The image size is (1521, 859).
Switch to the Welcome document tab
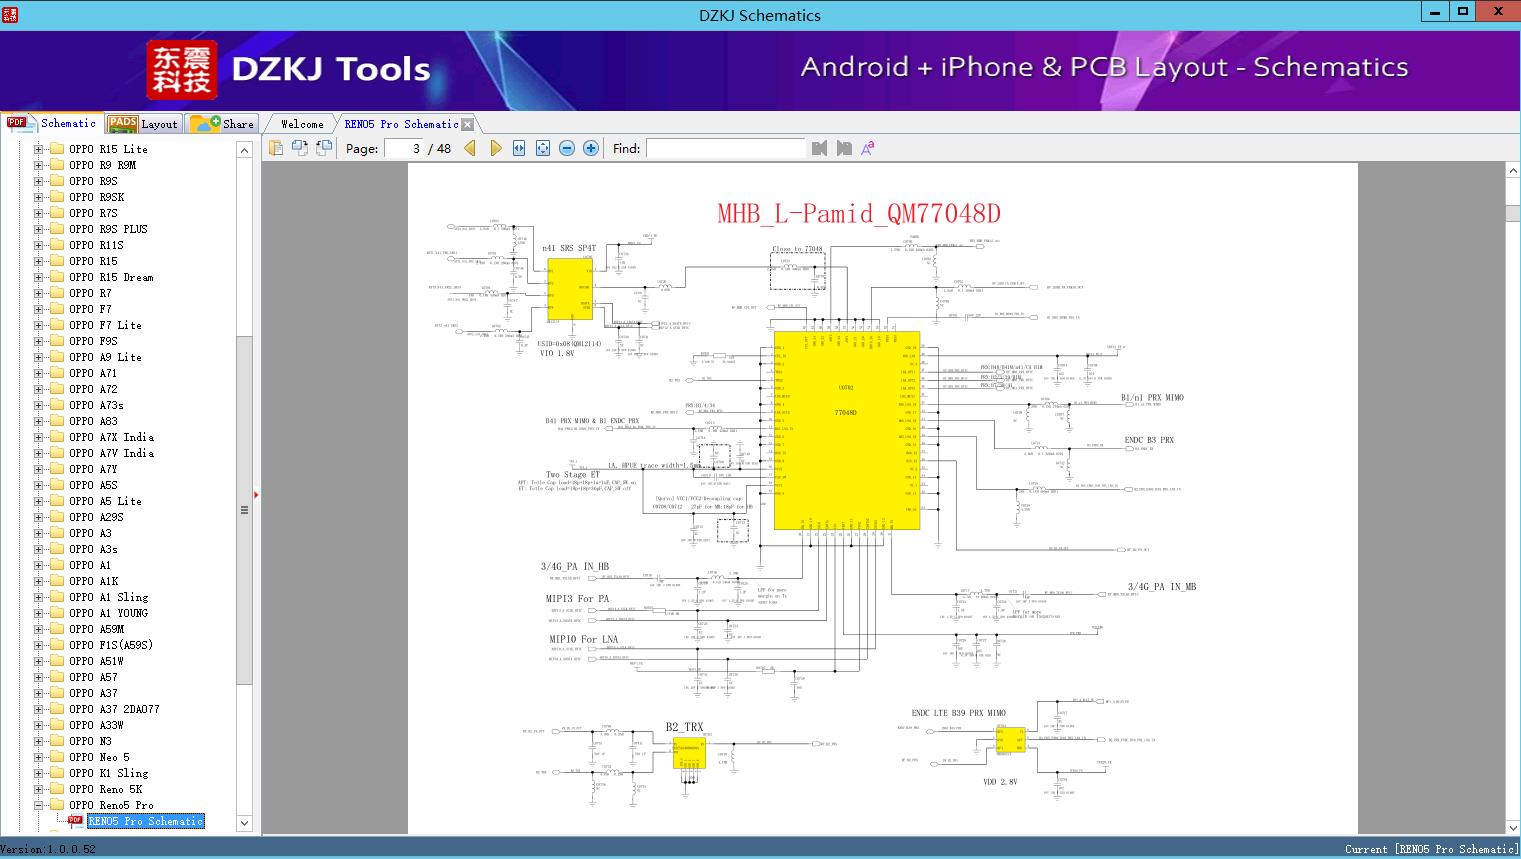click(x=301, y=124)
